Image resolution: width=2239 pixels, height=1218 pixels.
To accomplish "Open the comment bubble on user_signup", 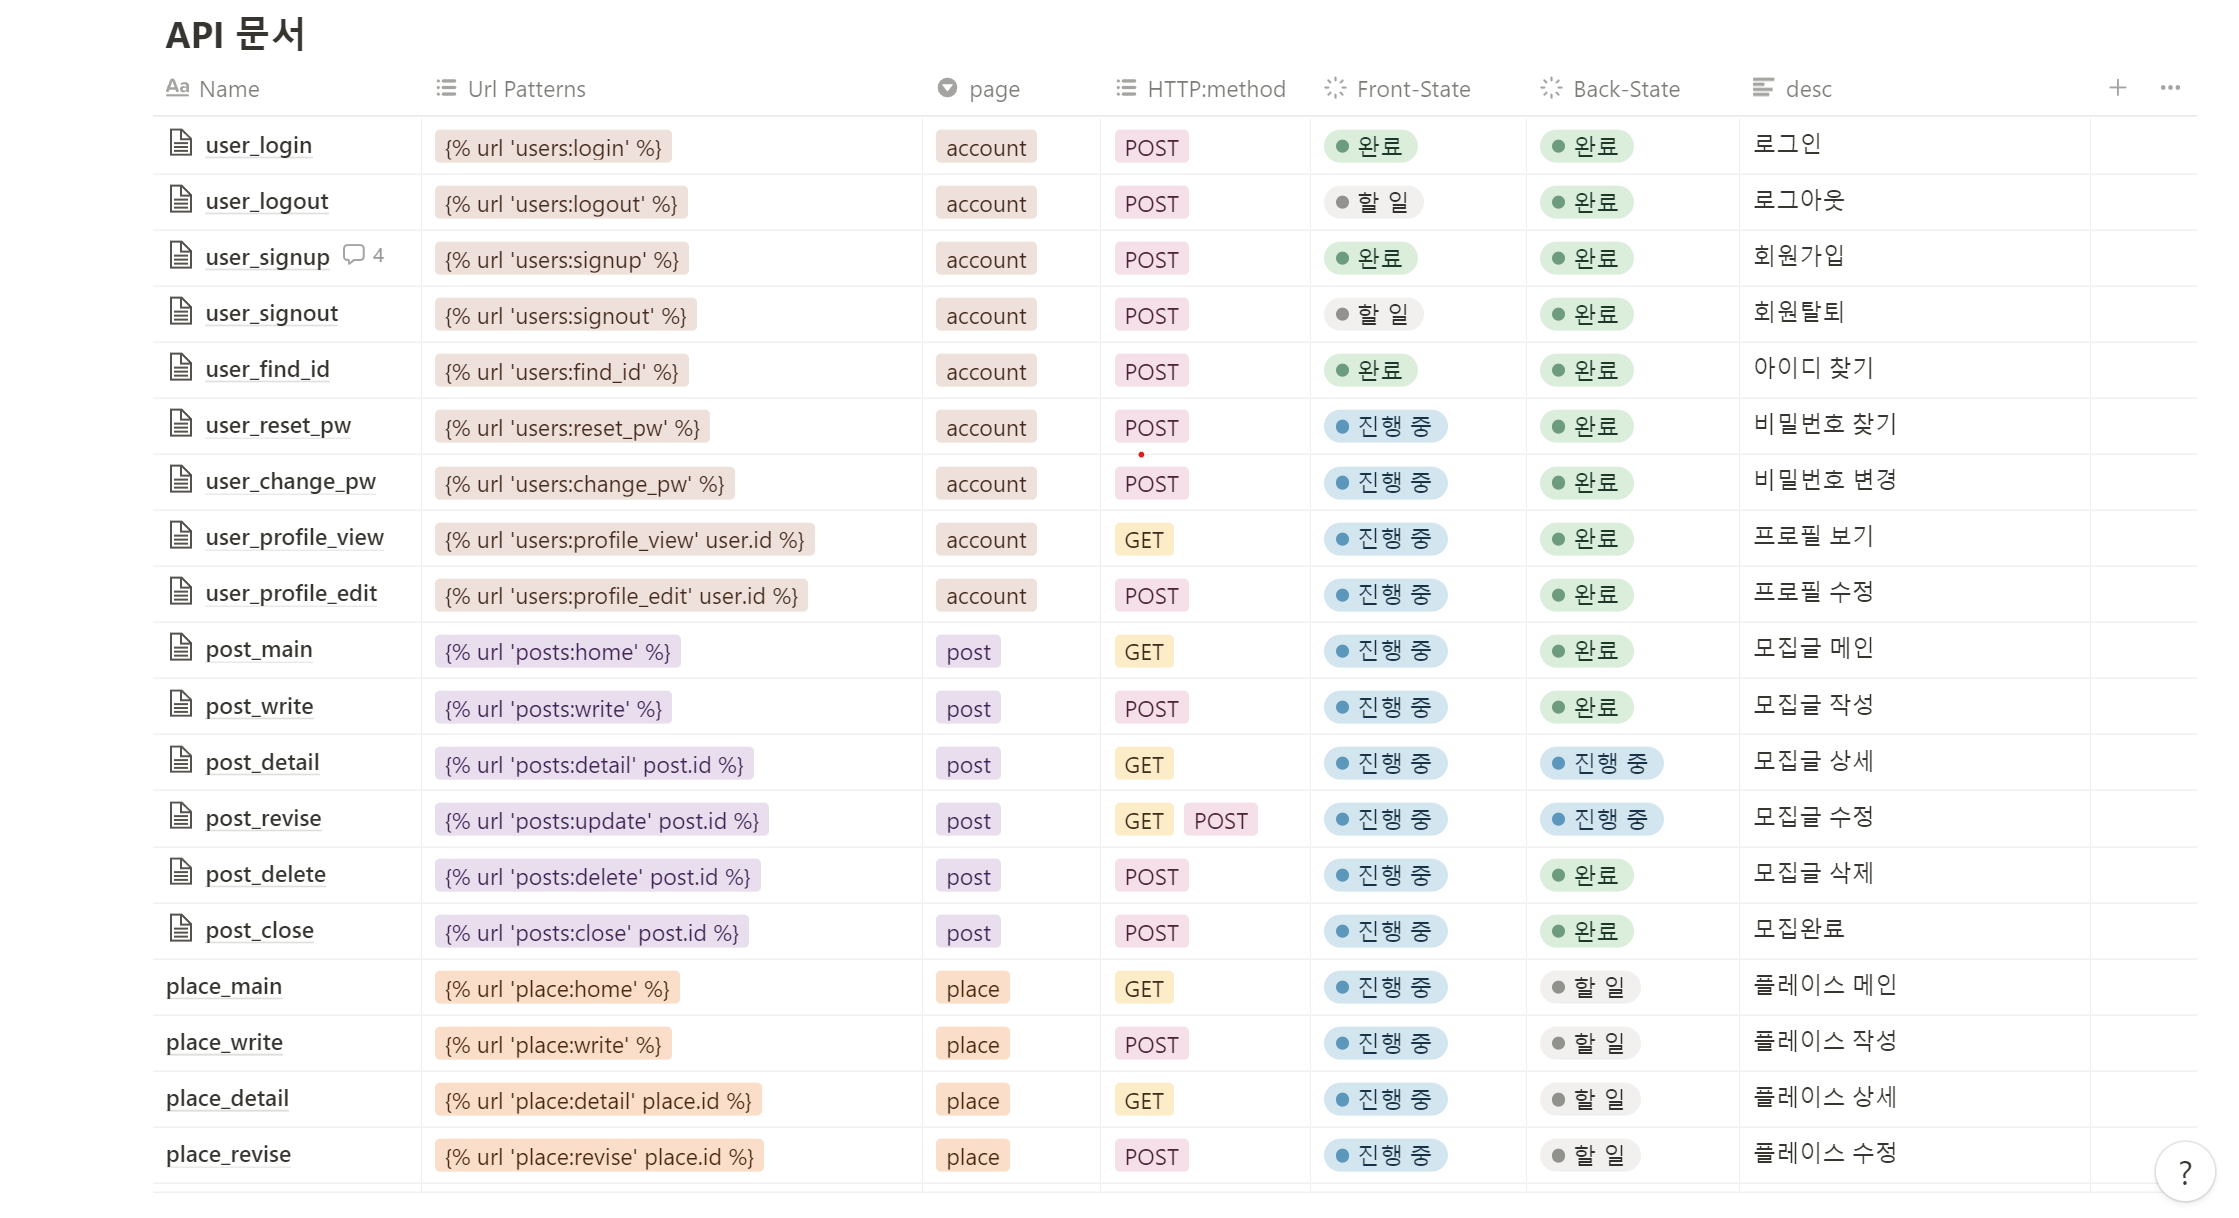I will (354, 255).
